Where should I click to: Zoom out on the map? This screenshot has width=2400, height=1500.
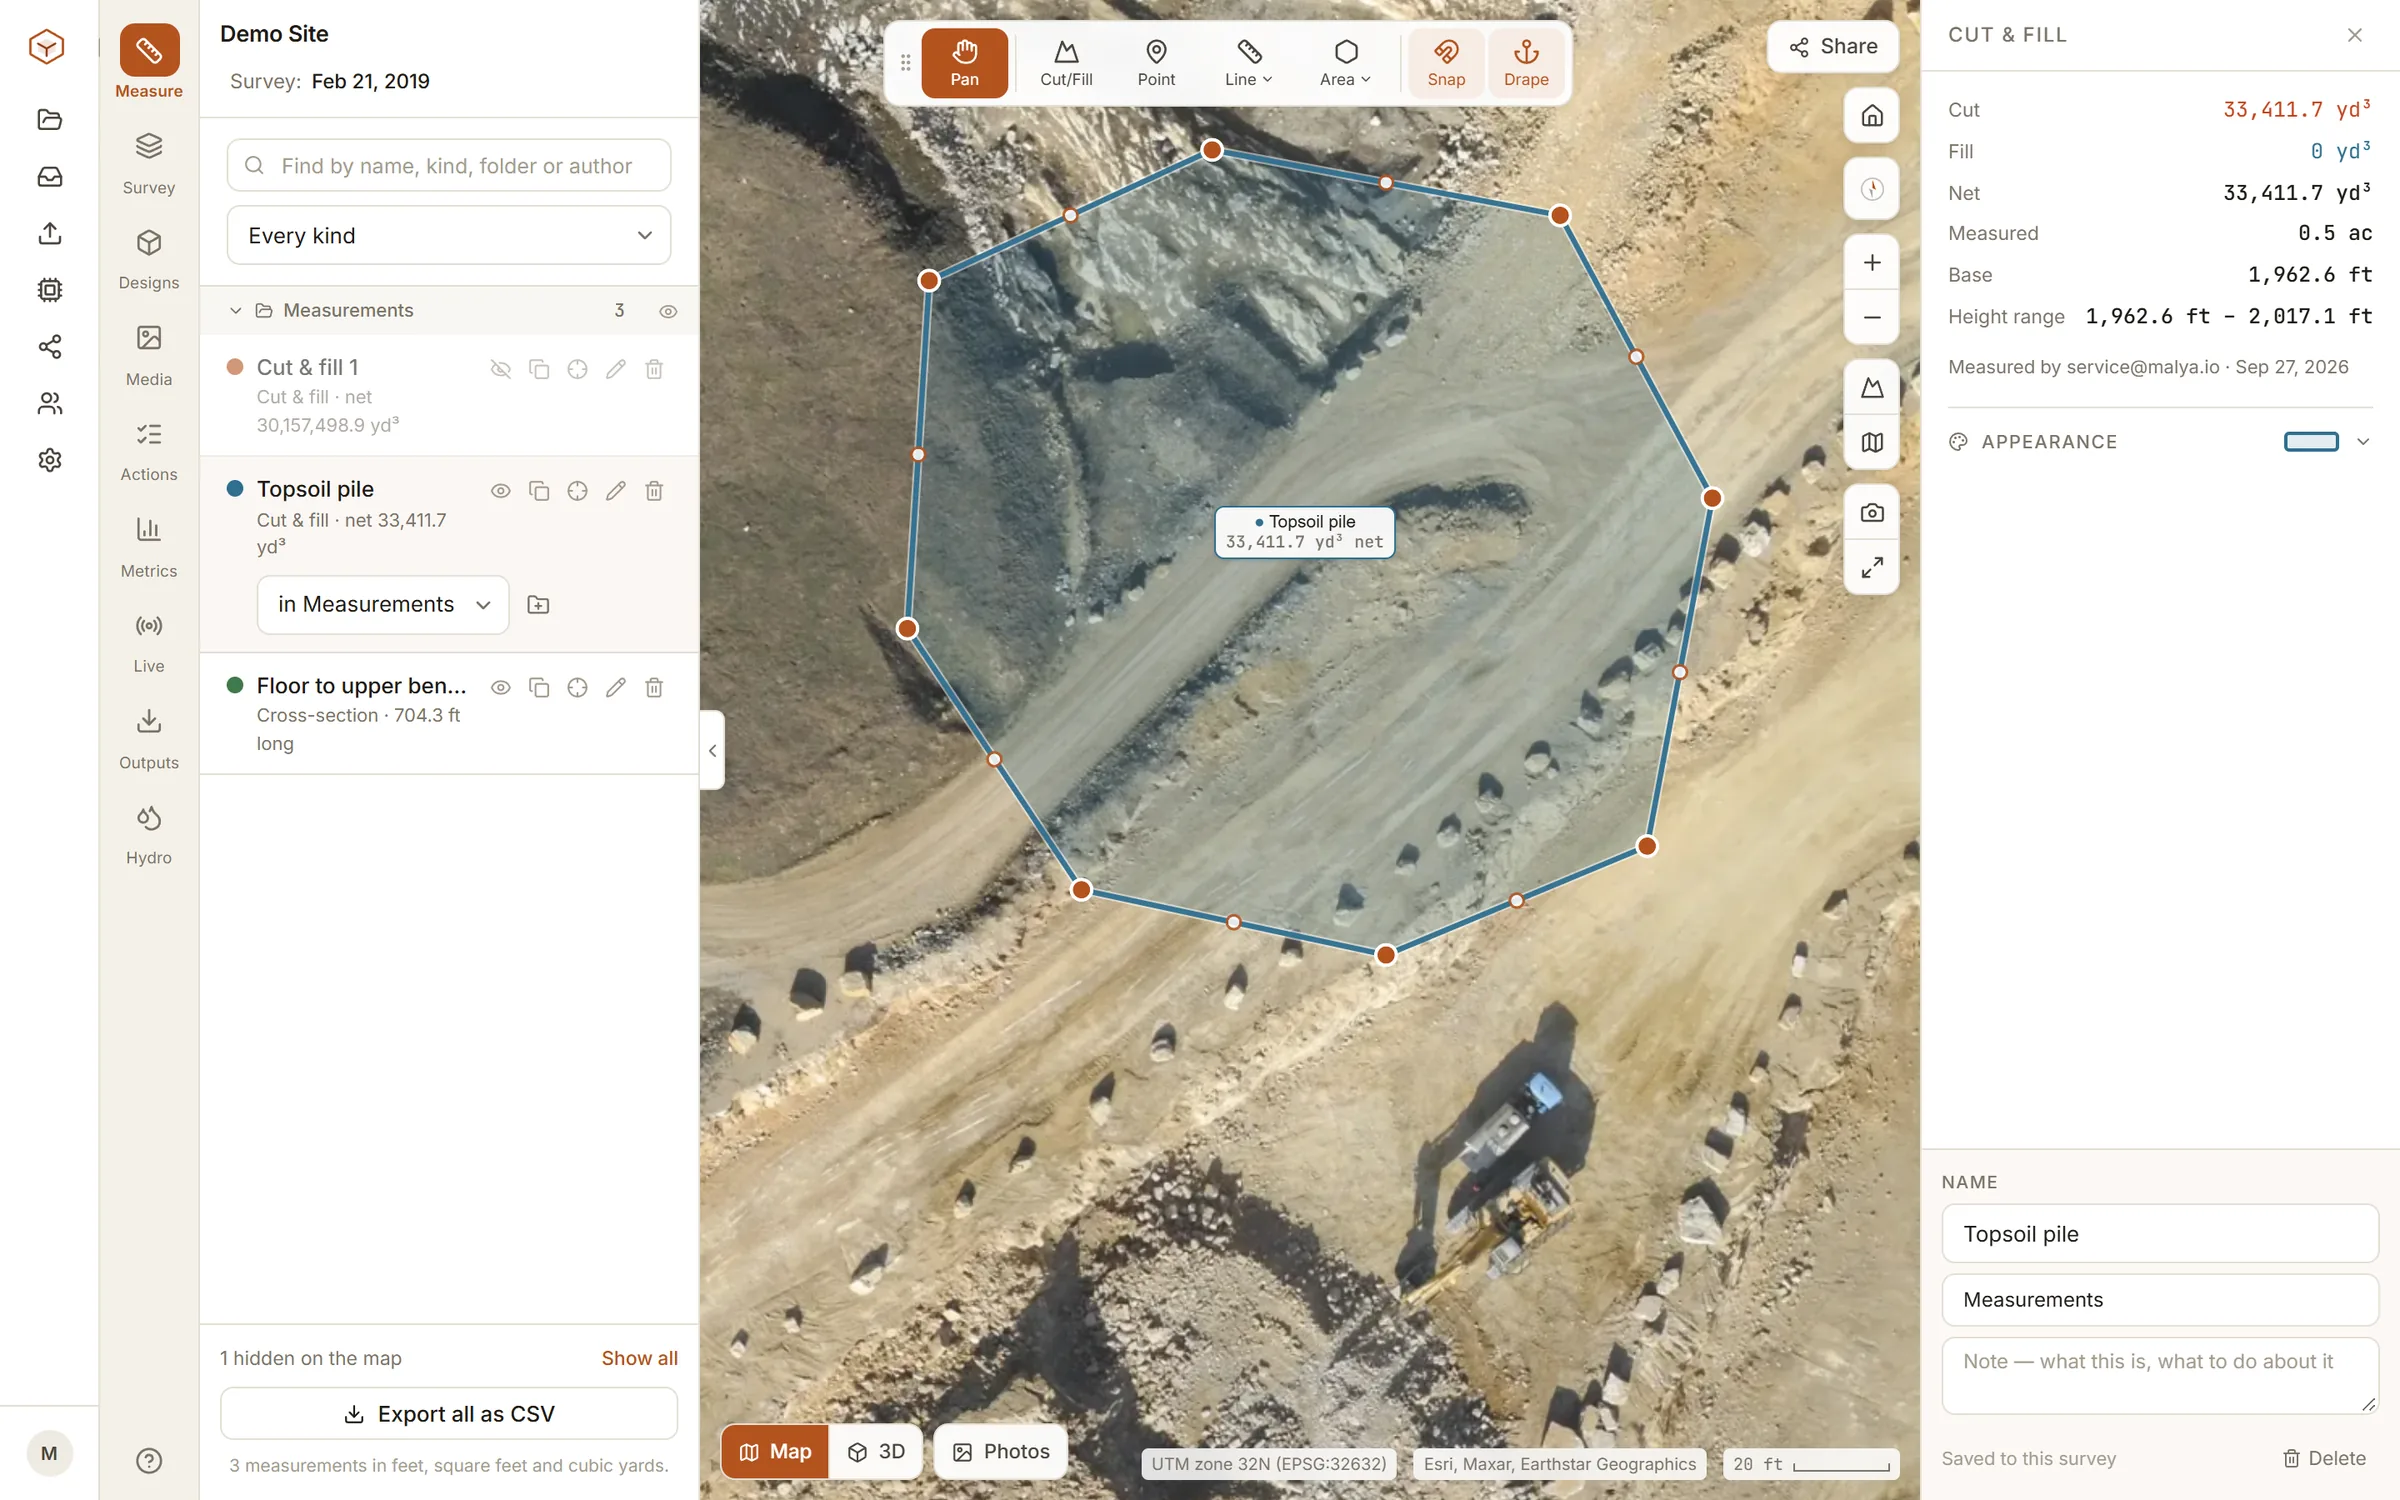(x=1871, y=318)
